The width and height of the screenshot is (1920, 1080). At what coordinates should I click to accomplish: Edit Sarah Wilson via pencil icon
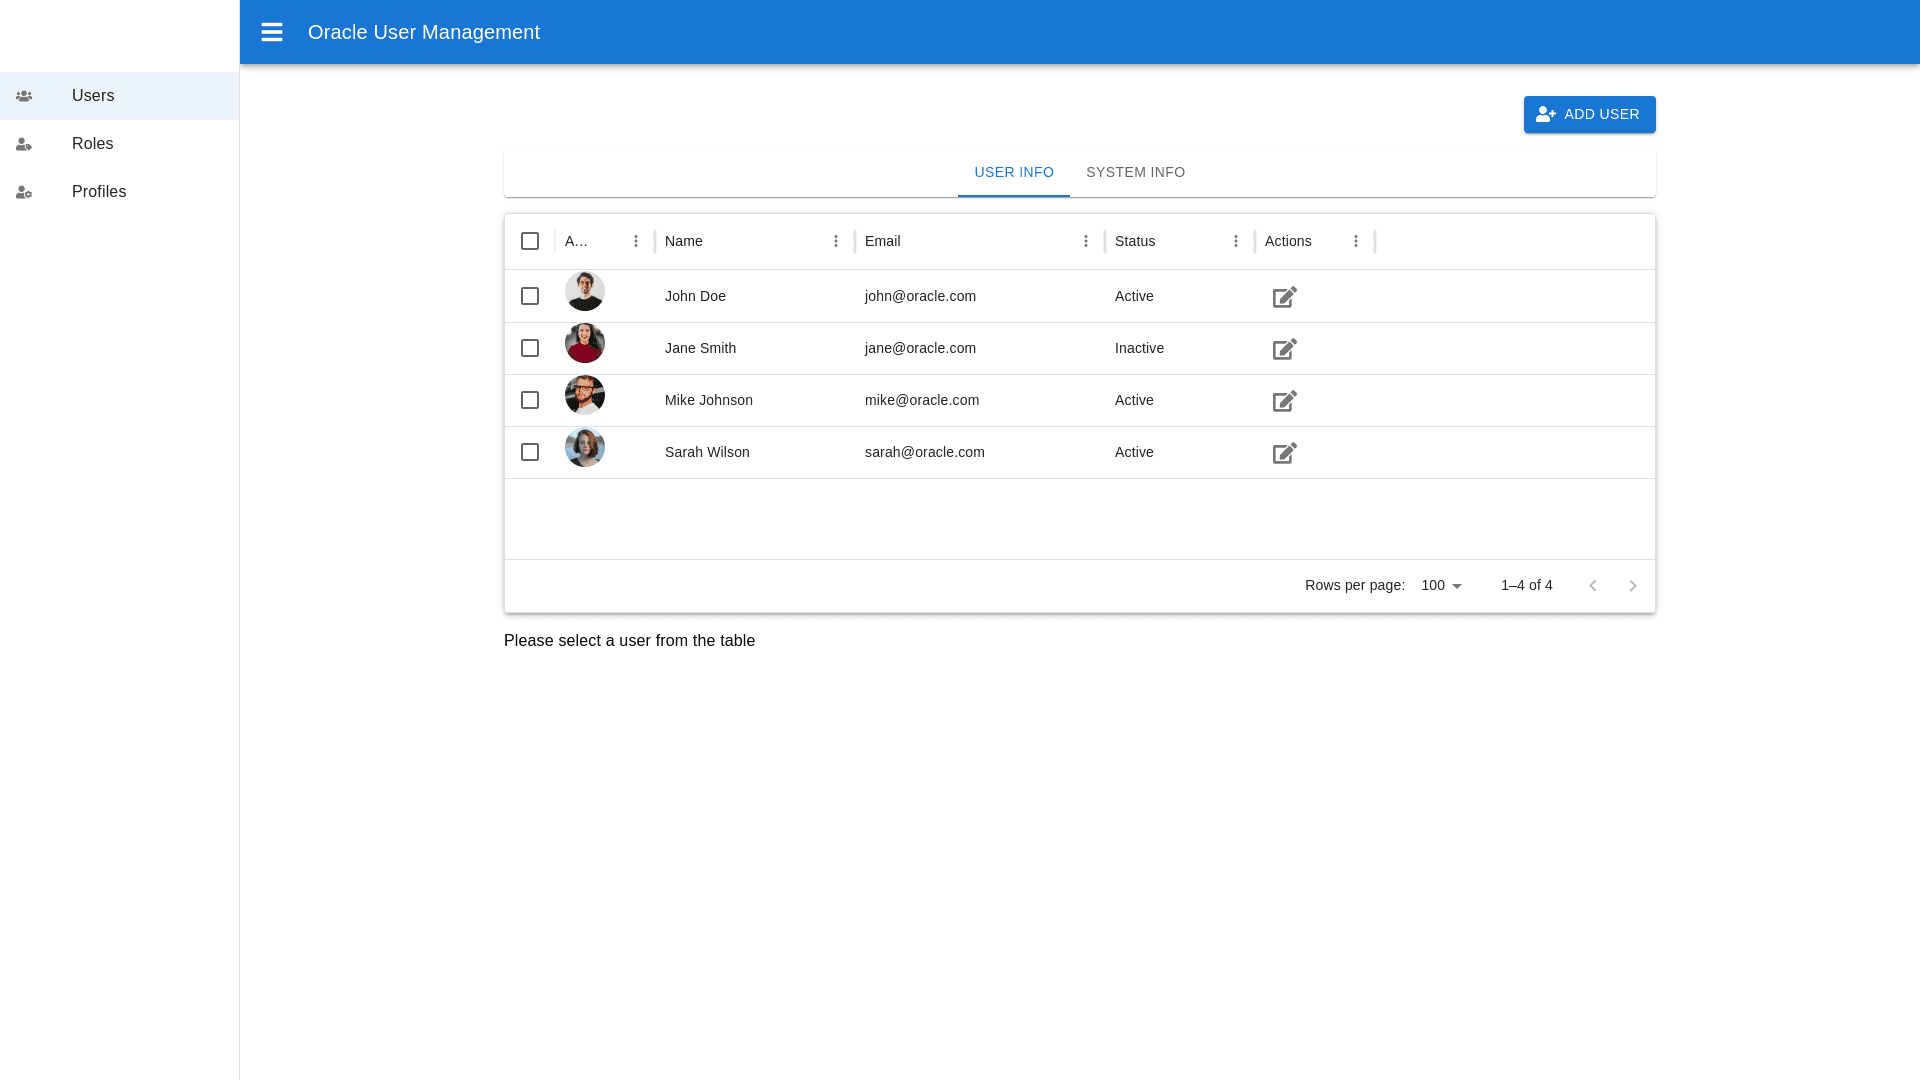point(1285,453)
